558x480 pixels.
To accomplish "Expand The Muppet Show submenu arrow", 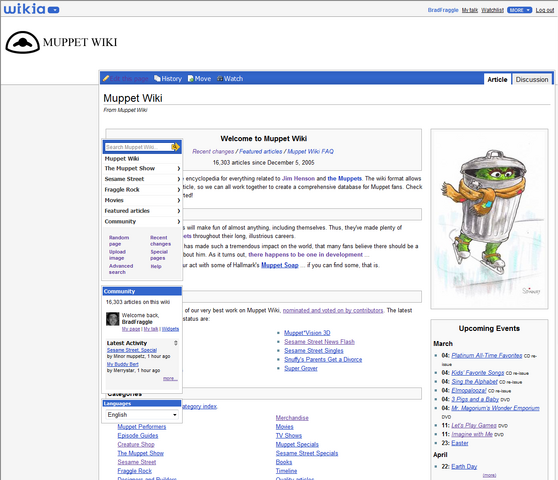I will 179,169.
